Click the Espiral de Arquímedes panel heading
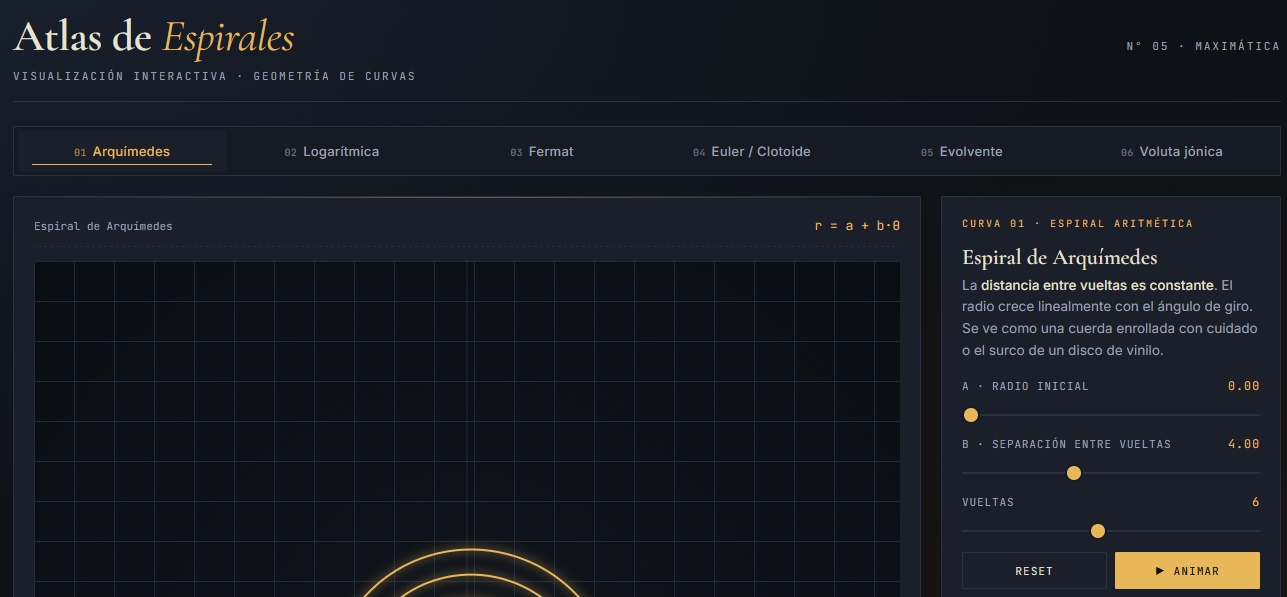 click(x=1060, y=258)
